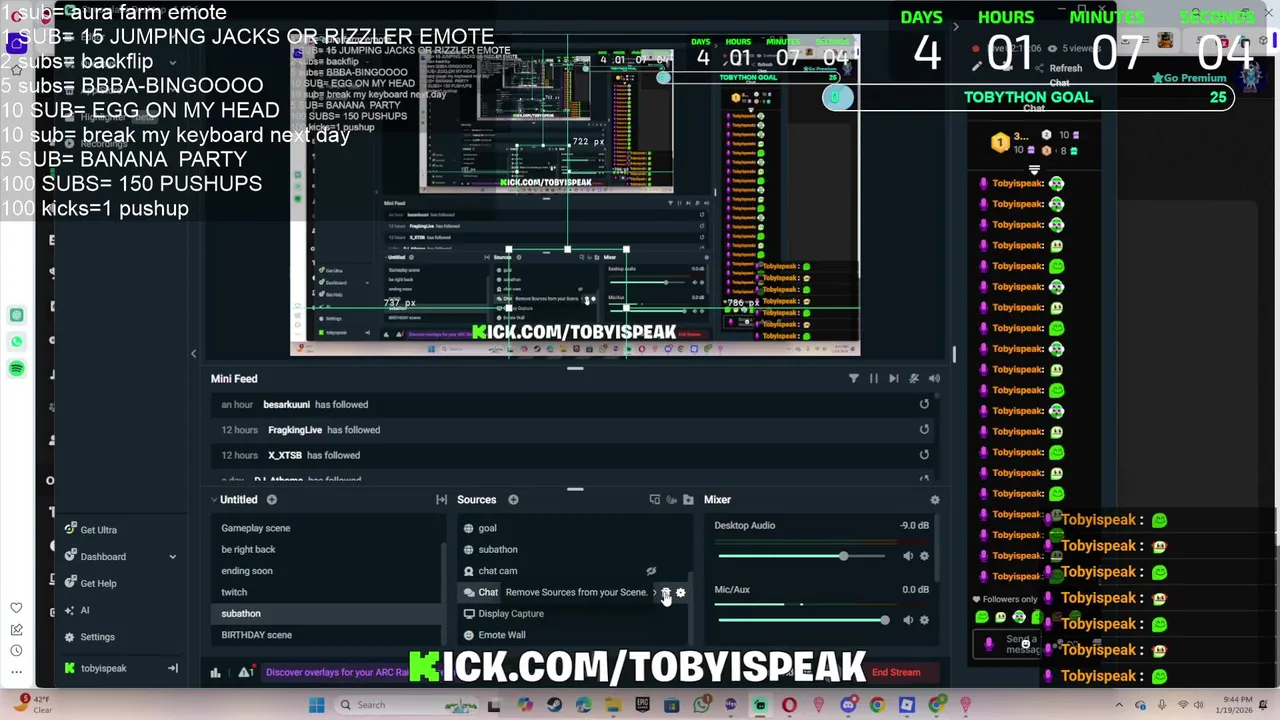1280x720 pixels.
Task: Replay the FragkingLive follow alert
Action: (924, 429)
